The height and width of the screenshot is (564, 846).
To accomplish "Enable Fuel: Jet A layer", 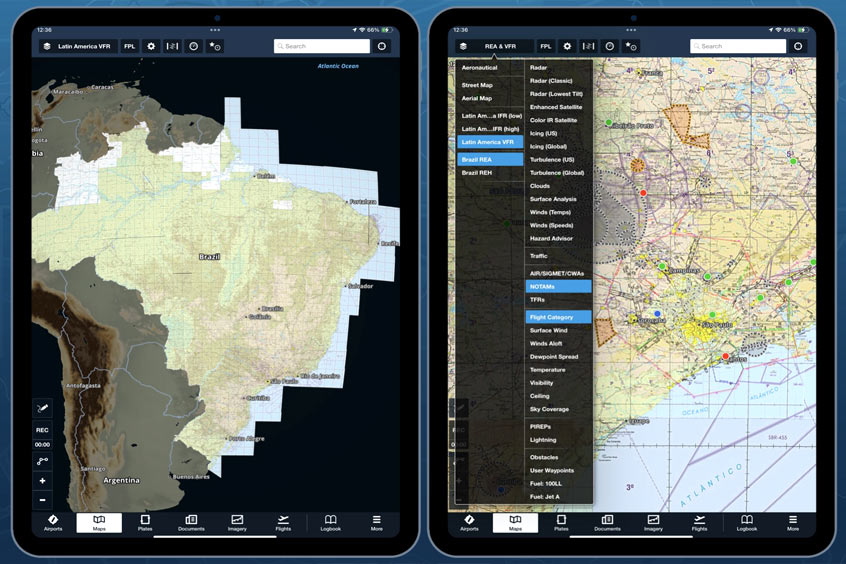I will point(558,497).
